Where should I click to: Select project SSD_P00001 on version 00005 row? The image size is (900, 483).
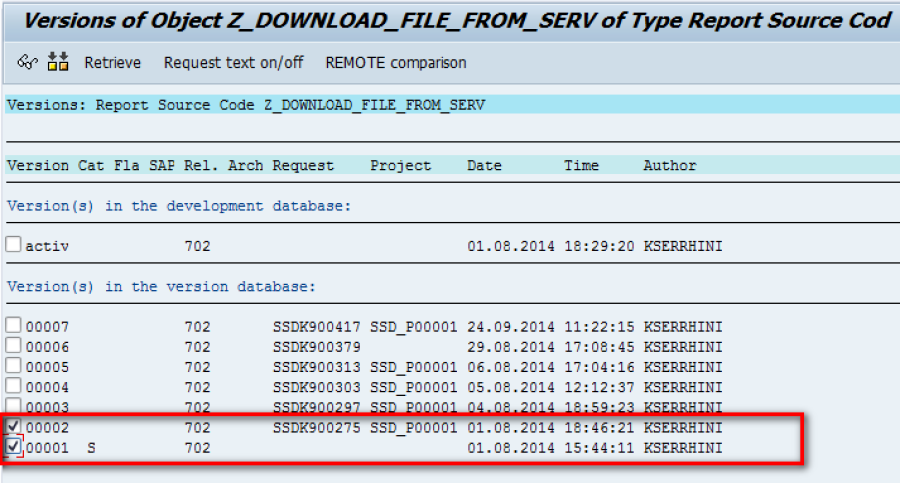pos(413,368)
